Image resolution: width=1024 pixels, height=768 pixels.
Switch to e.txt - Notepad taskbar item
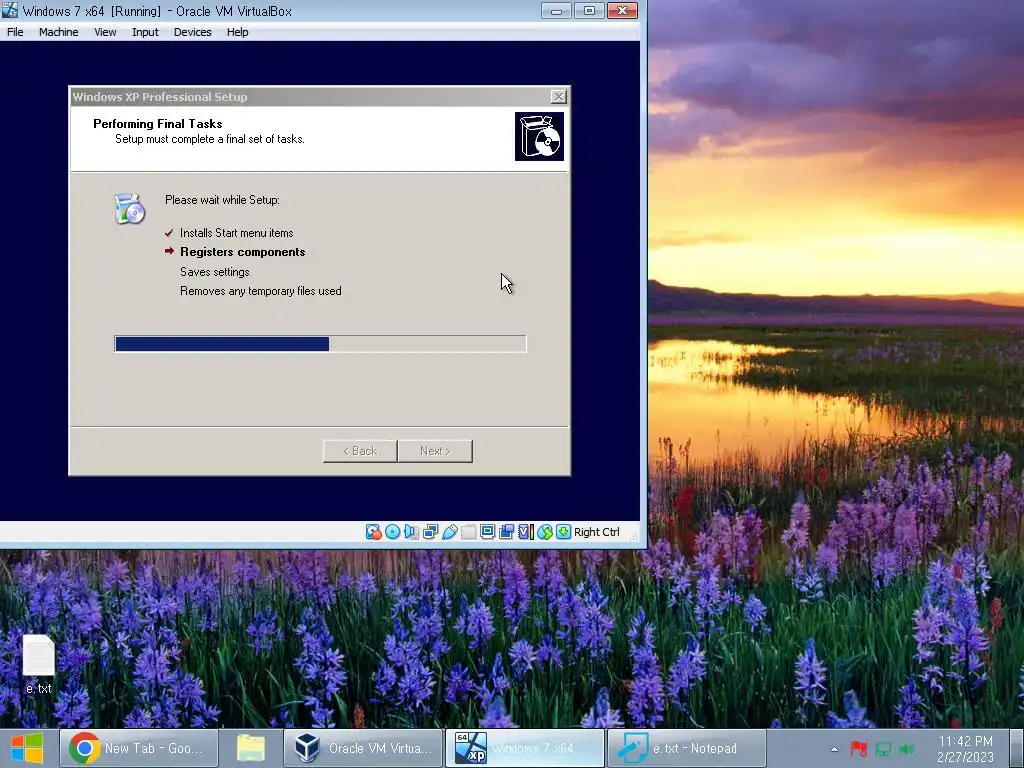[686, 748]
